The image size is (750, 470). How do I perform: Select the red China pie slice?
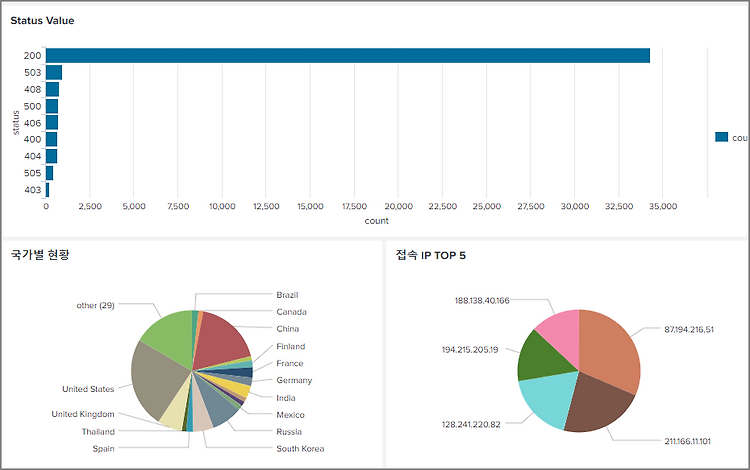click(220, 342)
